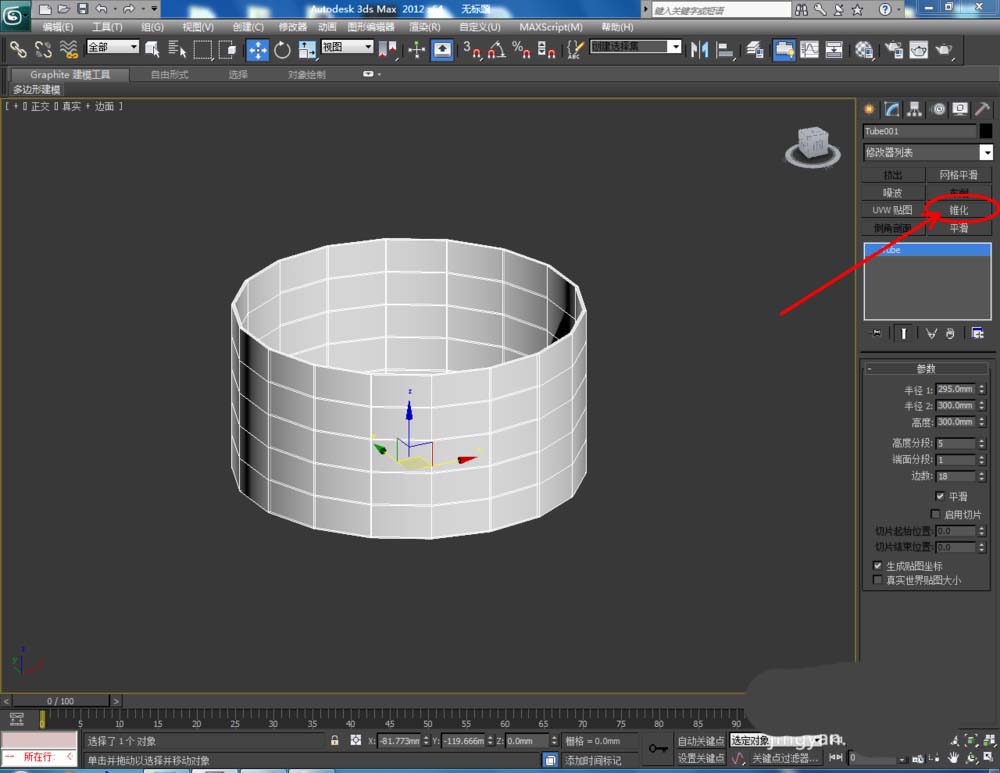The height and width of the screenshot is (773, 1000).
Task: Open the 视图 reference coordinate dropdown
Action: pos(347,47)
